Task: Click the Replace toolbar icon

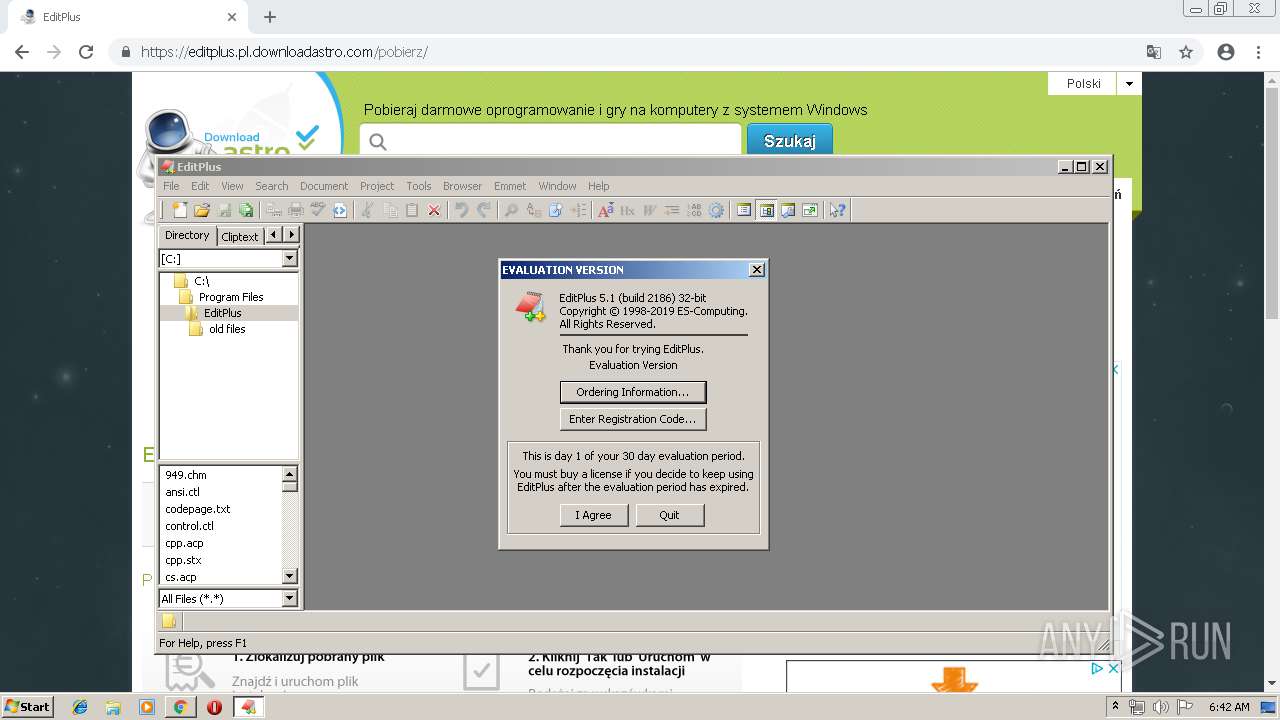Action: [x=534, y=210]
